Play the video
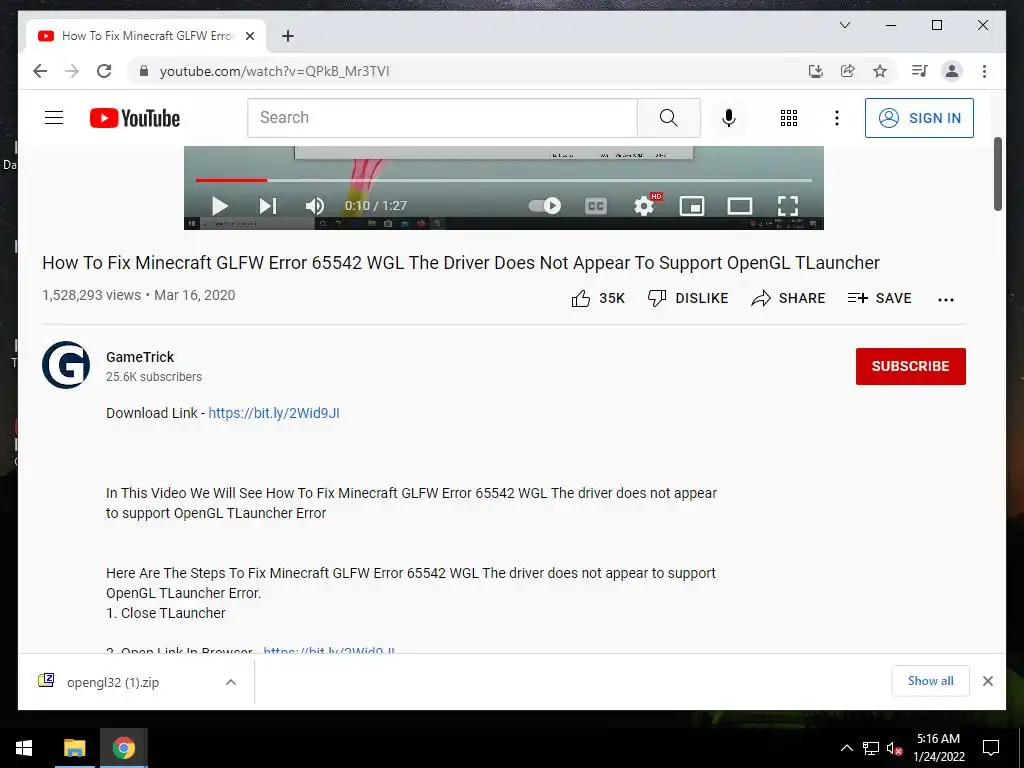The image size is (1024, 768). [219, 206]
